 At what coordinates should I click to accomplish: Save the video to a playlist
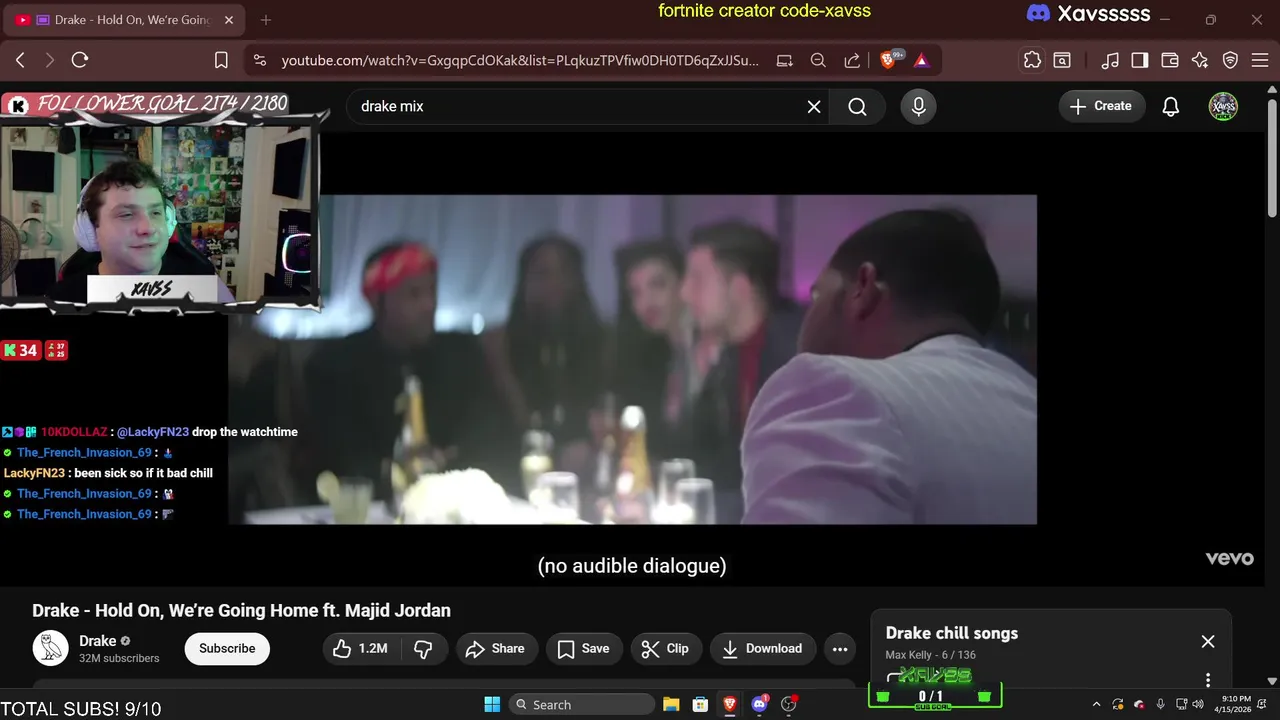click(x=584, y=648)
